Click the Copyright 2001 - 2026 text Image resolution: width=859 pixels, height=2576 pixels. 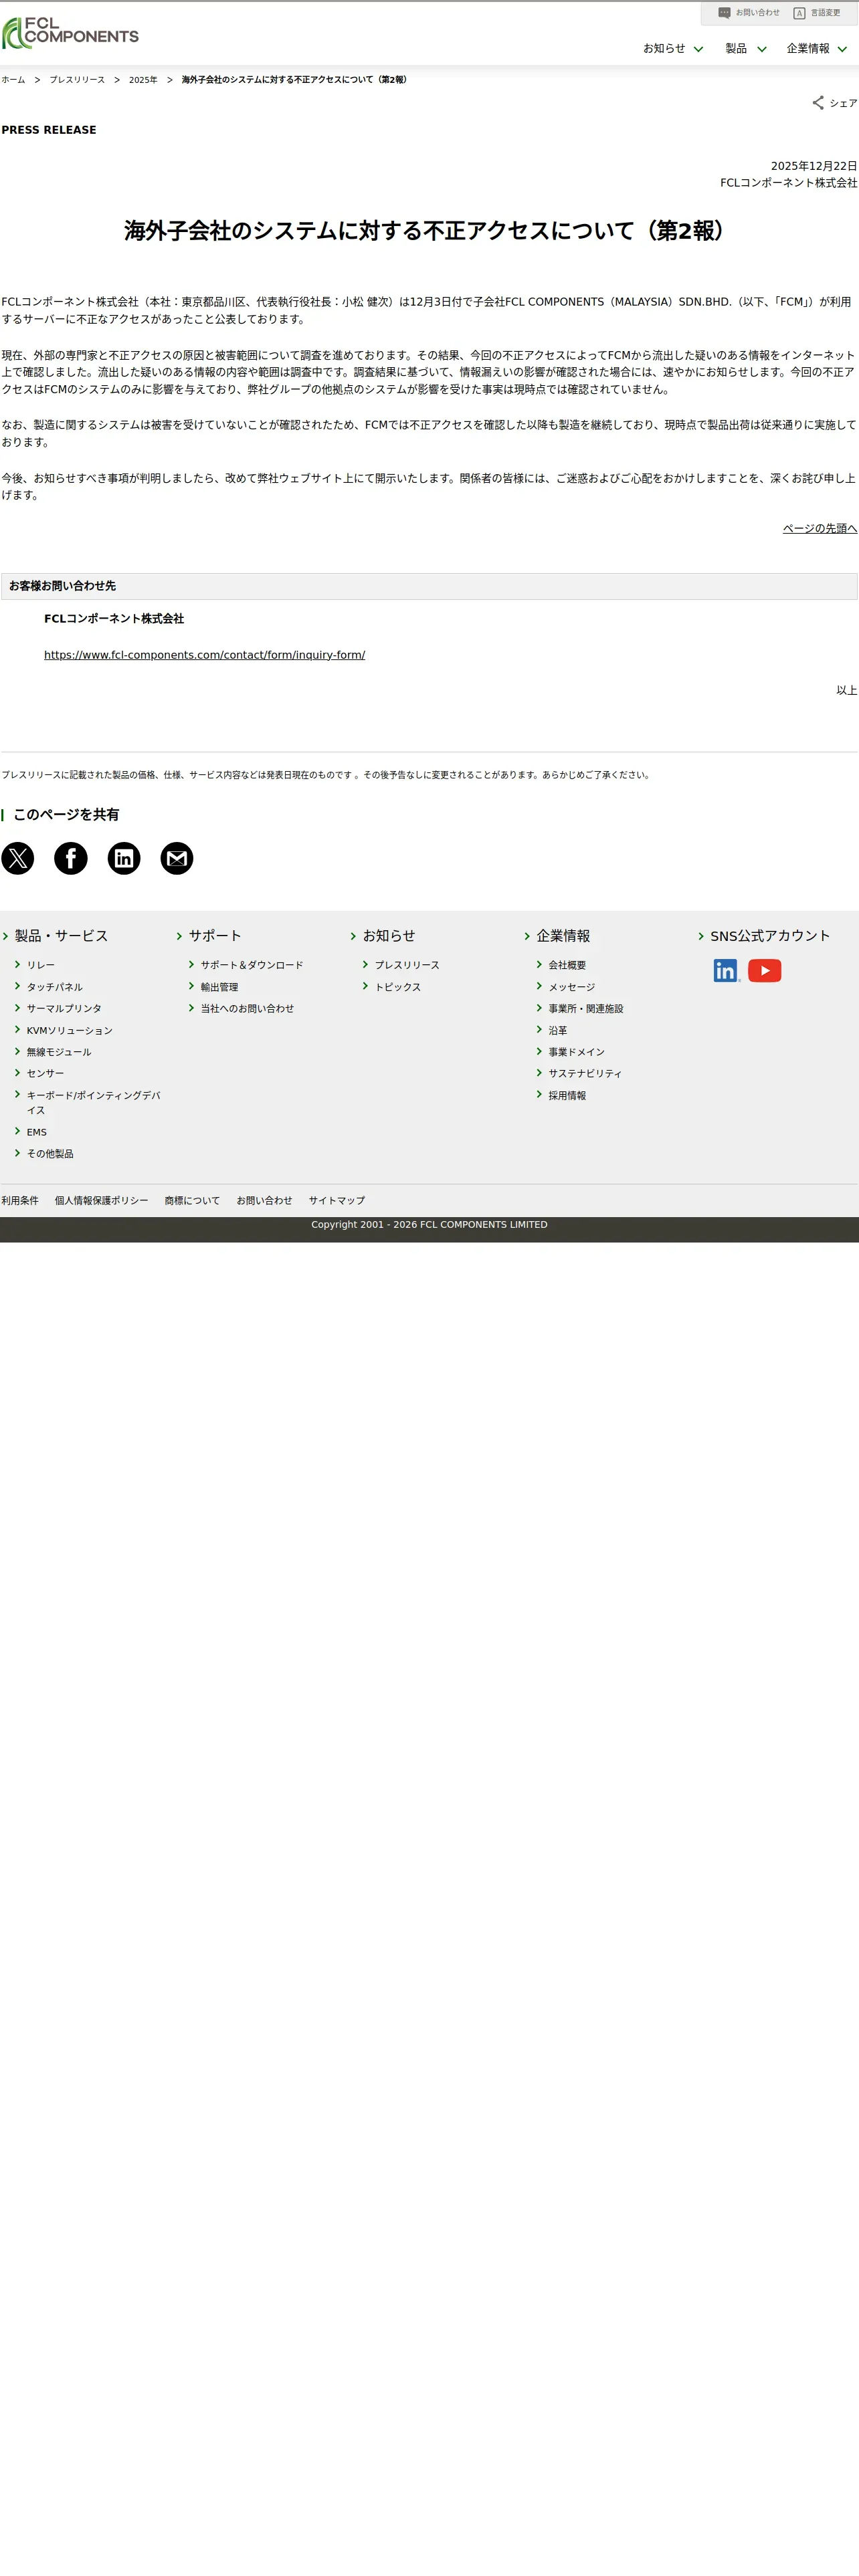(429, 1224)
